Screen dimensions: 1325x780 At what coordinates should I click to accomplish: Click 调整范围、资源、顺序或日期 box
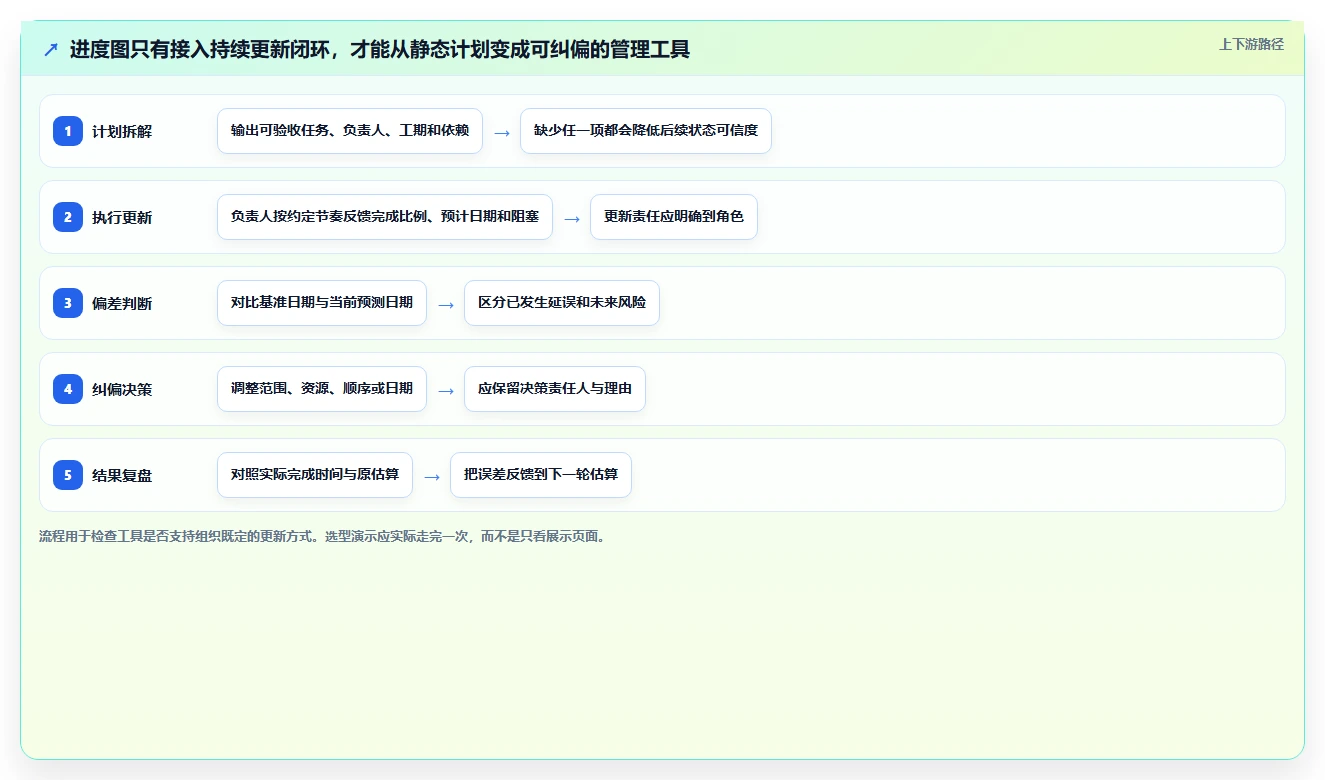(322, 389)
